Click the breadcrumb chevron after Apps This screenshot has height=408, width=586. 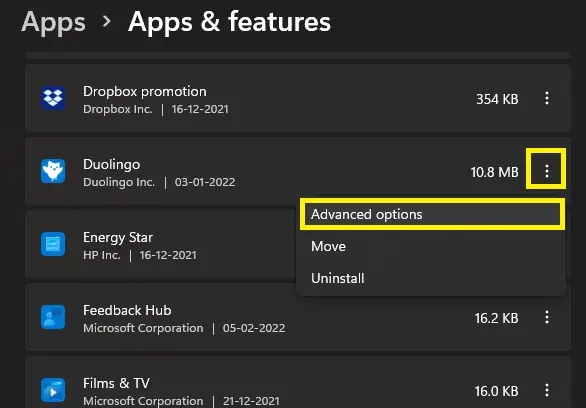click(107, 21)
